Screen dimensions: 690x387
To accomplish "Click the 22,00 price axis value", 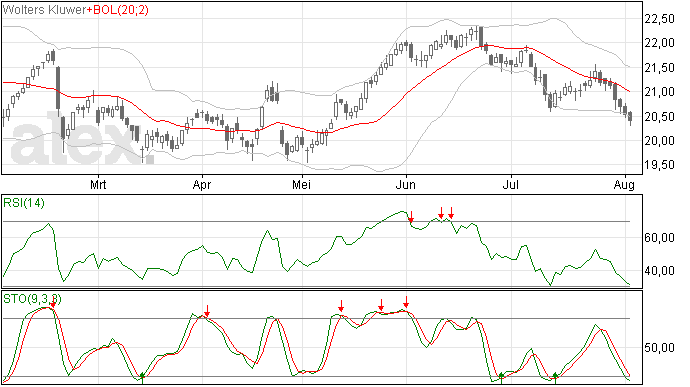I will 660,43.
